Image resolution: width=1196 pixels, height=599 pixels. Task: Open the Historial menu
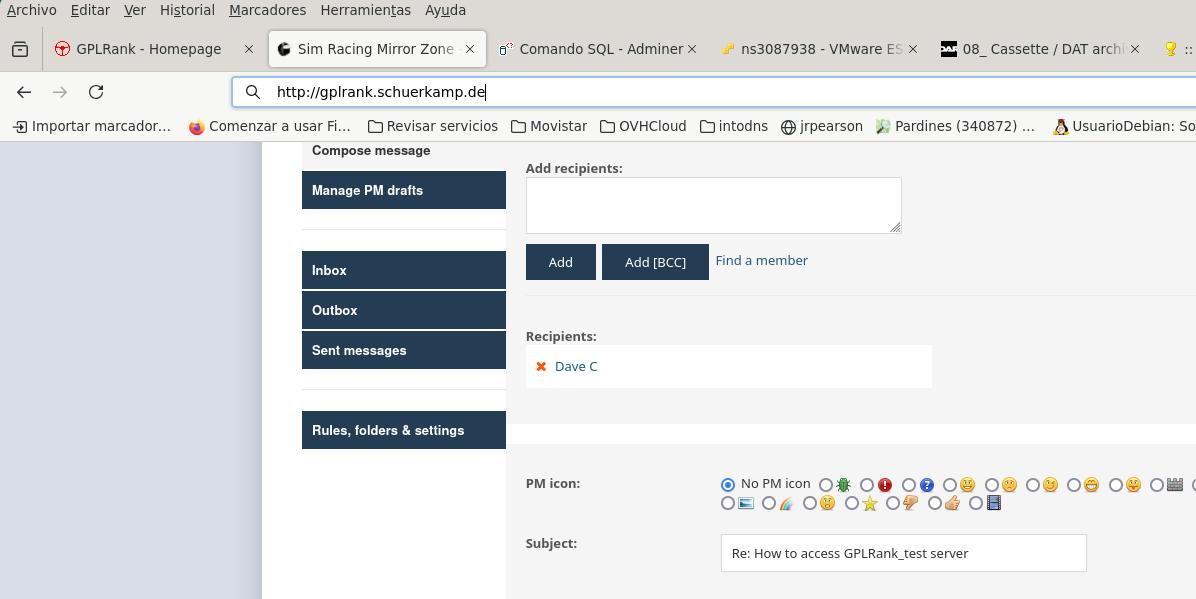point(187,10)
